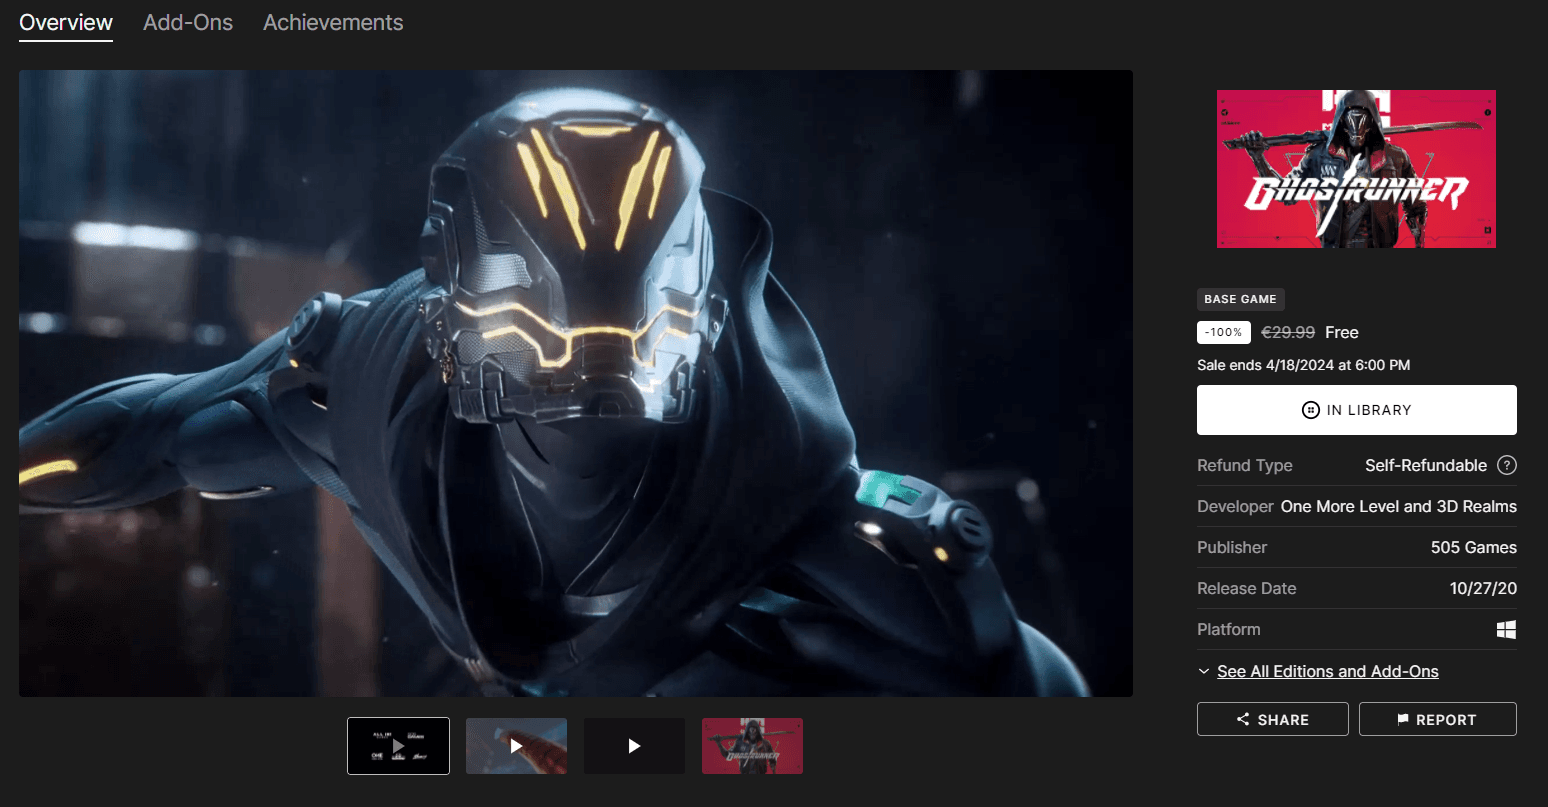This screenshot has height=807, width=1548.
Task: Open the Achievements tab
Action: click(x=333, y=22)
